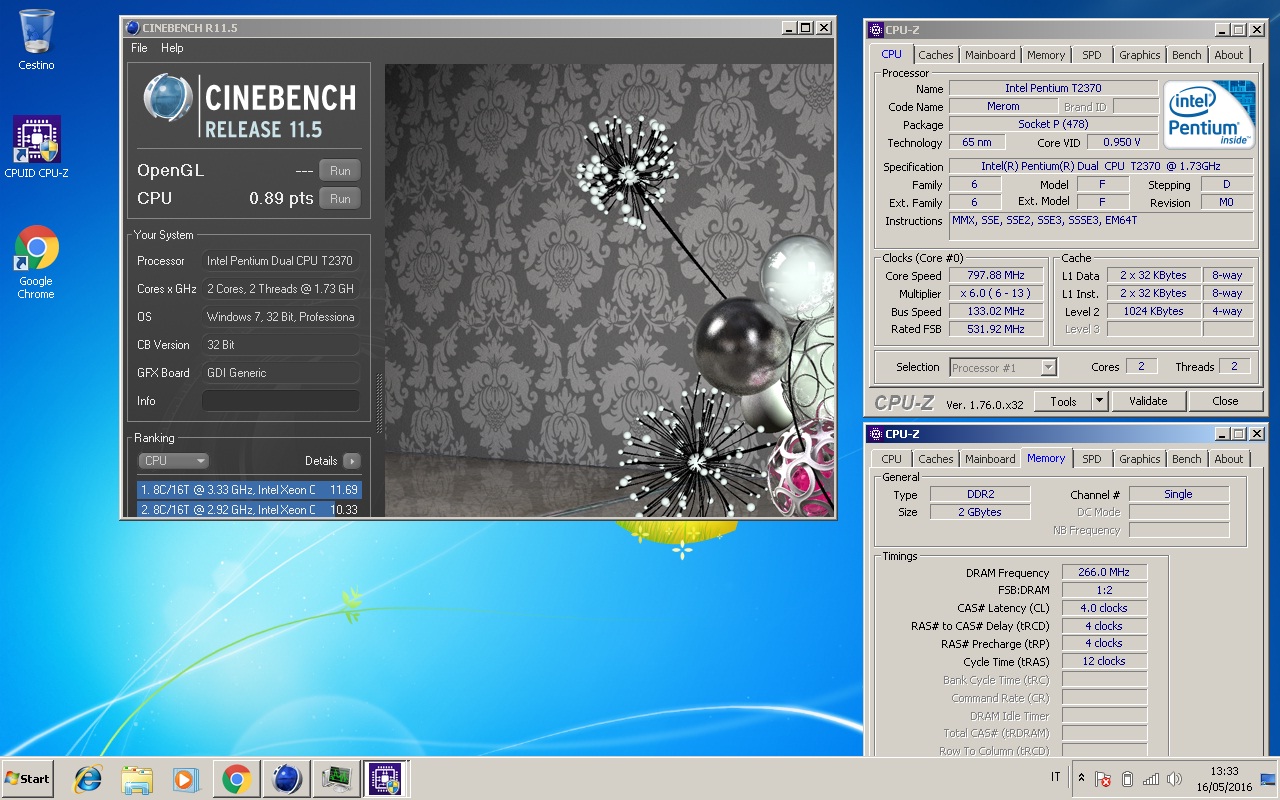
Task: Click bottom CPU-Z window title icon
Action: coord(876,434)
